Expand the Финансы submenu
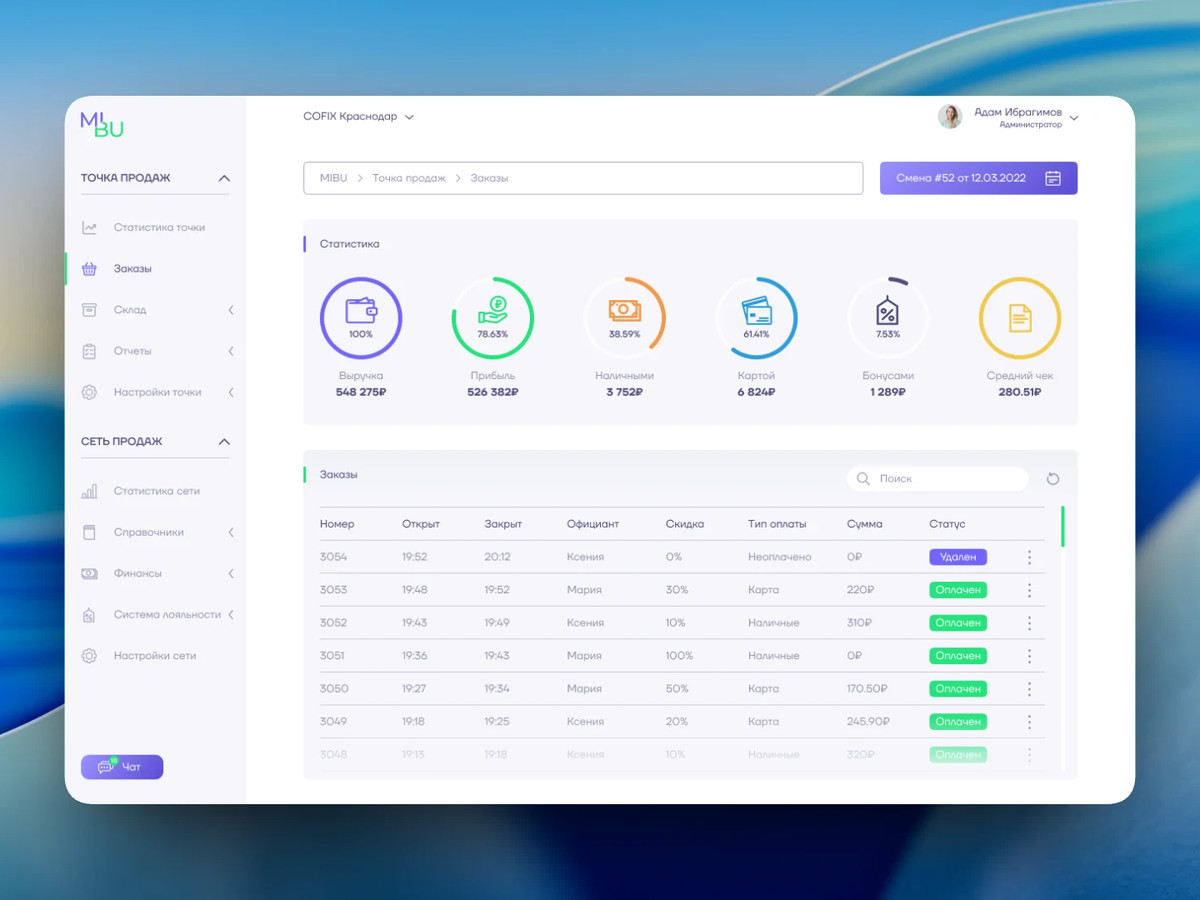The image size is (1200, 900). [x=231, y=574]
